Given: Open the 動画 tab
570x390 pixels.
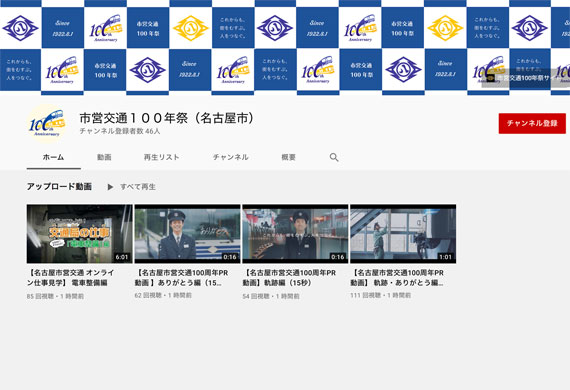Looking at the screenshot, I should pyautogui.click(x=104, y=157).
